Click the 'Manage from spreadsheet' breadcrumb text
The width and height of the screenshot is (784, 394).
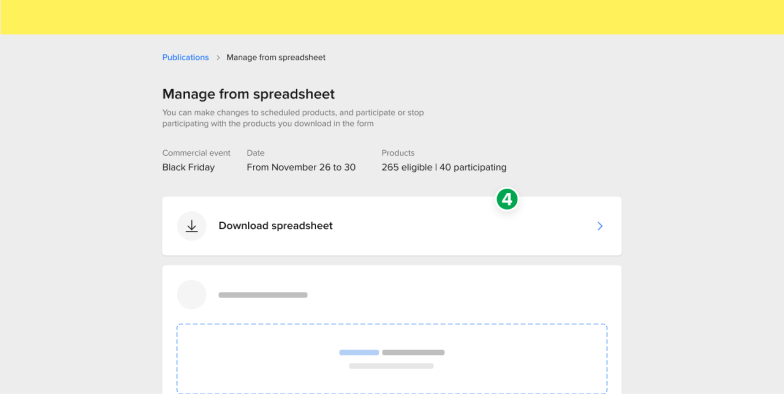click(276, 58)
